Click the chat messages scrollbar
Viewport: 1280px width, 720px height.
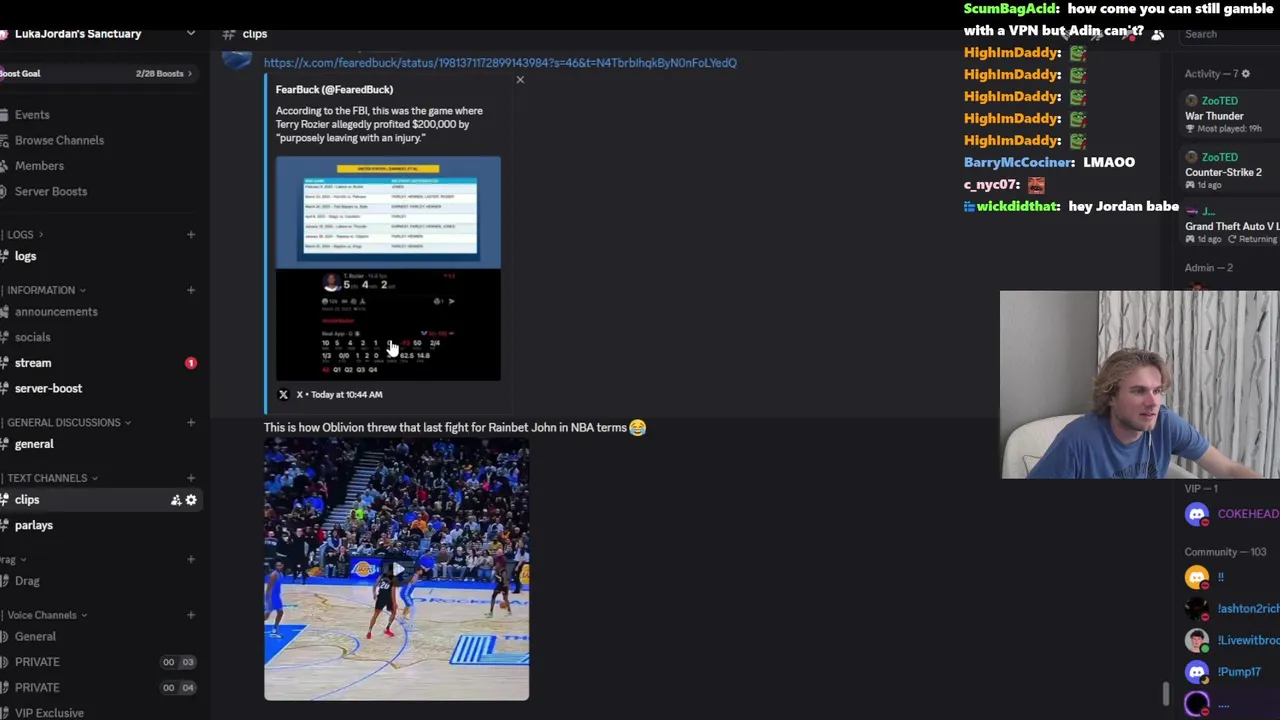click(x=1165, y=693)
